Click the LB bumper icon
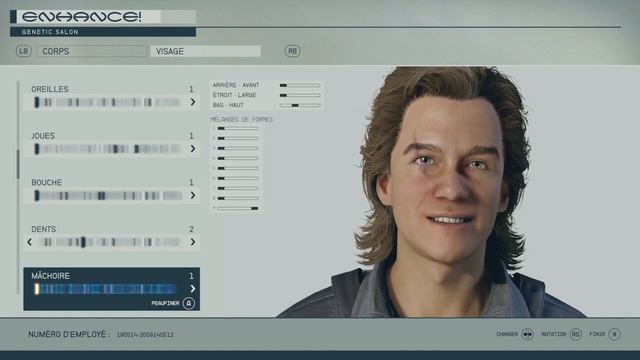Viewport: 640px width, 360px height. tap(24, 51)
